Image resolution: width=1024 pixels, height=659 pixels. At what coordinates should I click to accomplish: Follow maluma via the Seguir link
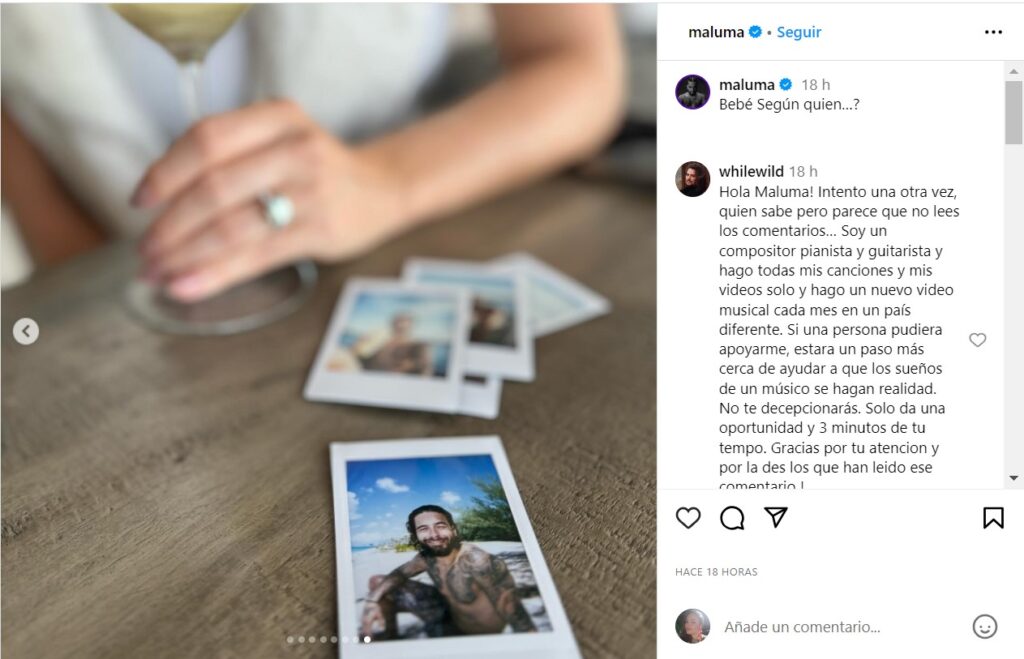pyautogui.click(x=799, y=32)
